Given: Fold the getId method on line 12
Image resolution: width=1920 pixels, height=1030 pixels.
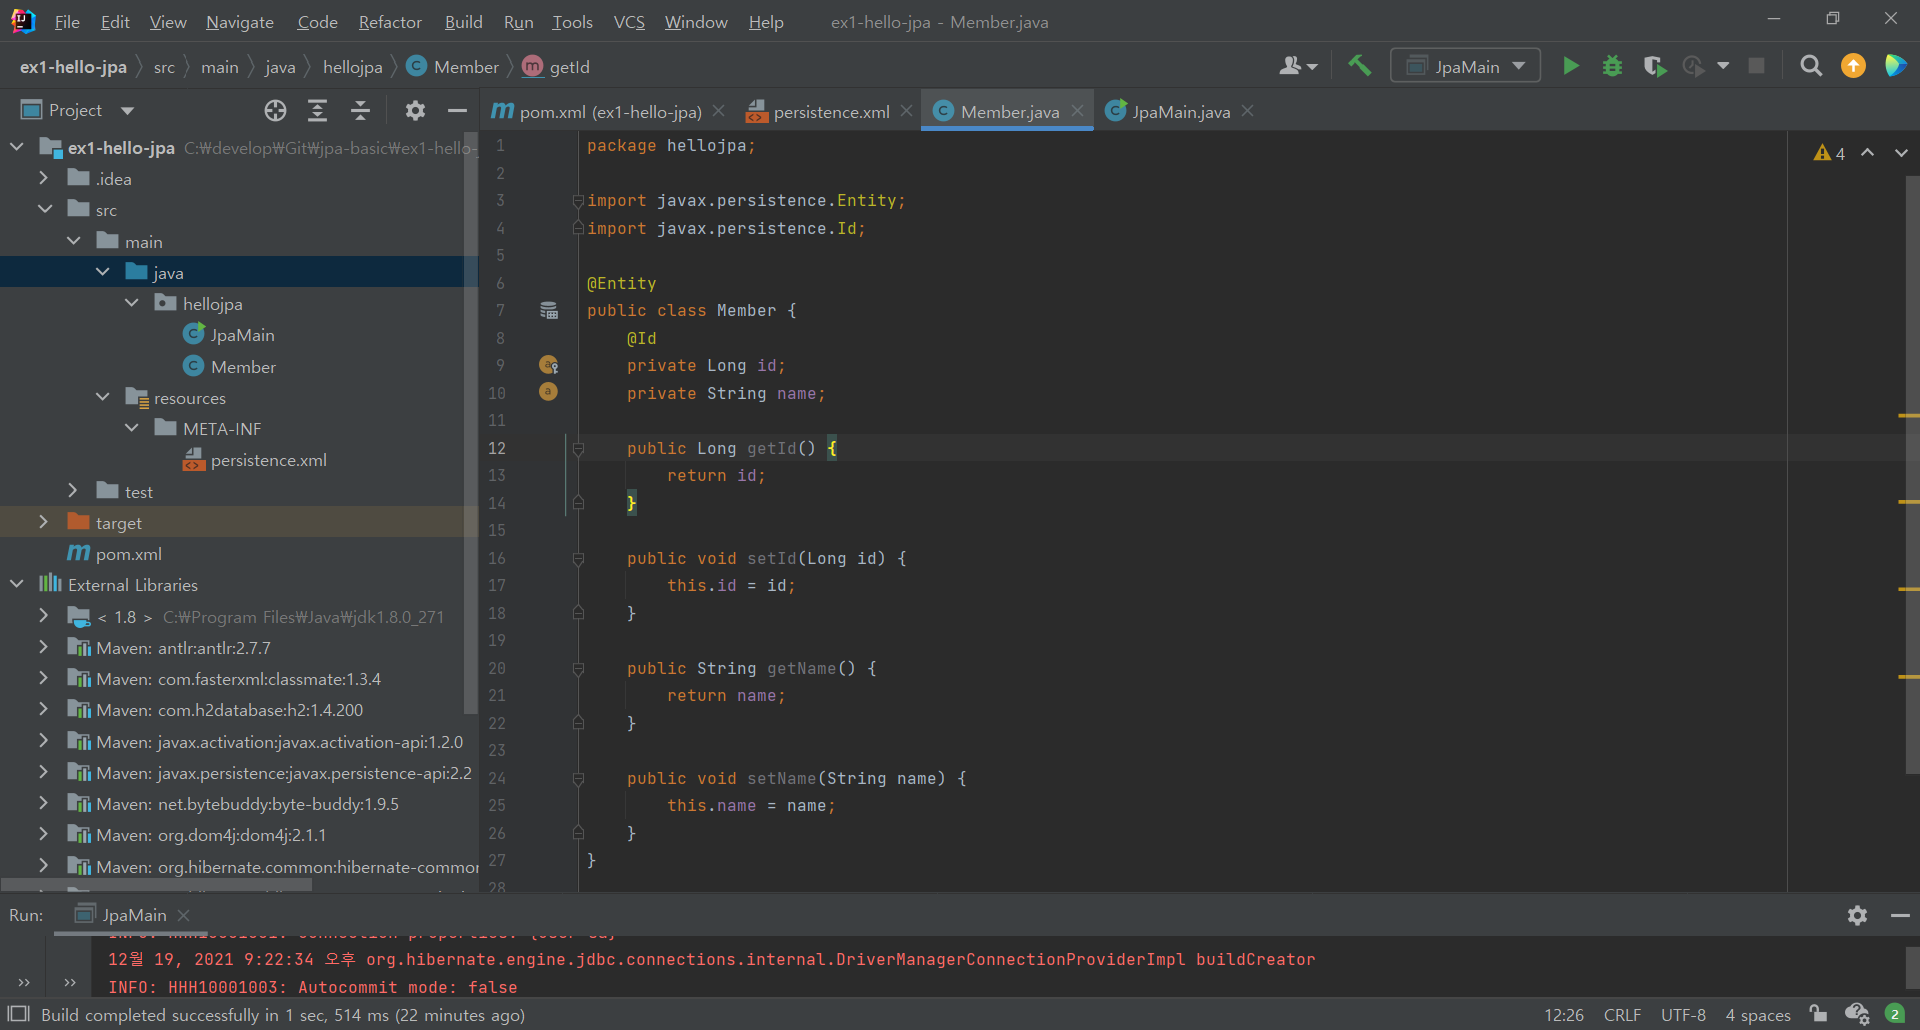Looking at the screenshot, I should [x=578, y=449].
